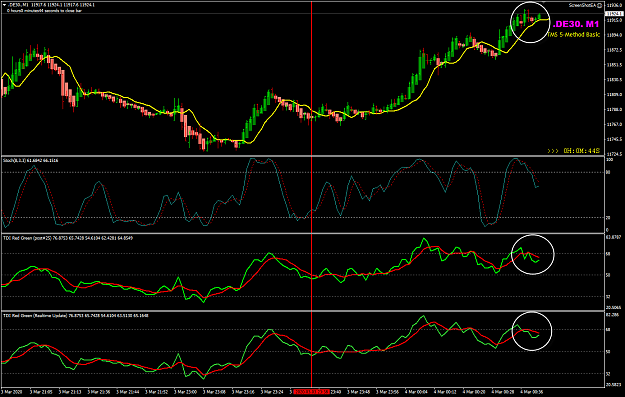The height and width of the screenshot is (397, 625).
Task: Click the 11767.0 price axis value
Action: (614, 124)
